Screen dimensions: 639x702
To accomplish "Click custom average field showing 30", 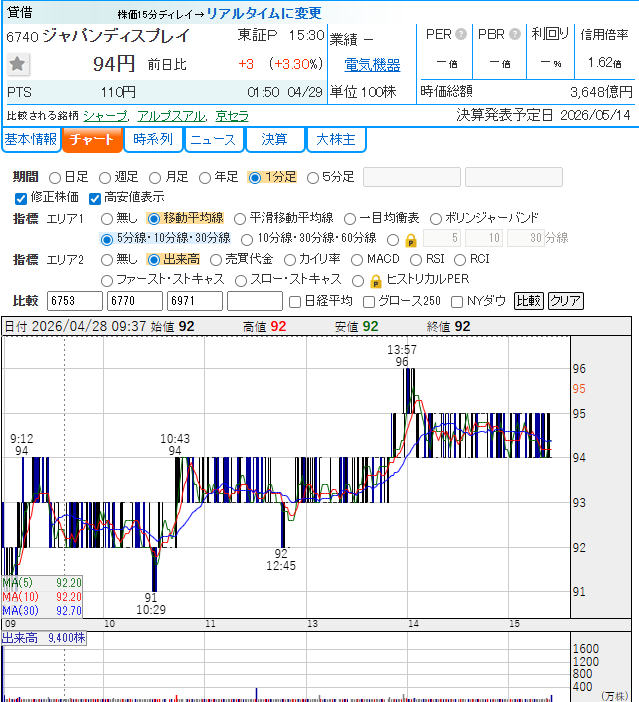I will click(526, 238).
